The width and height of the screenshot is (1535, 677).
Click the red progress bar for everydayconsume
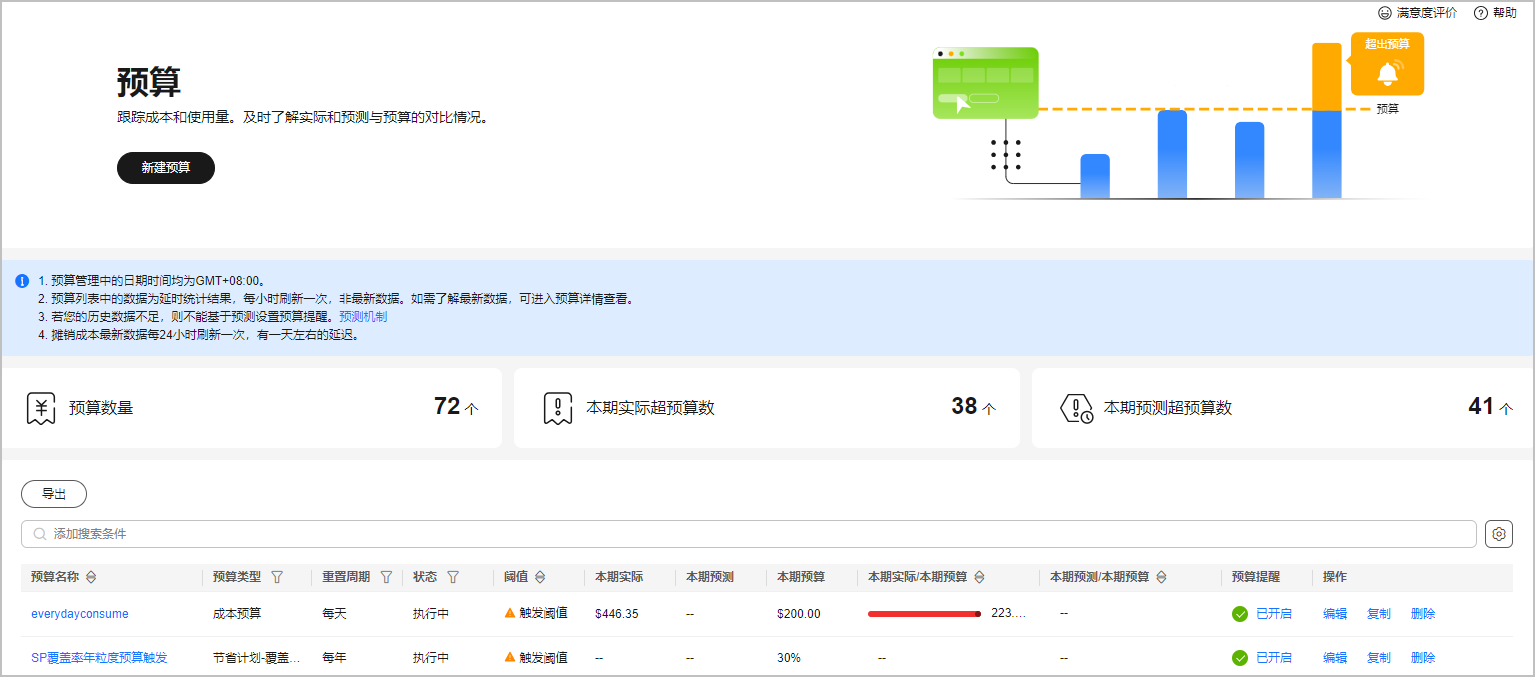click(x=923, y=614)
